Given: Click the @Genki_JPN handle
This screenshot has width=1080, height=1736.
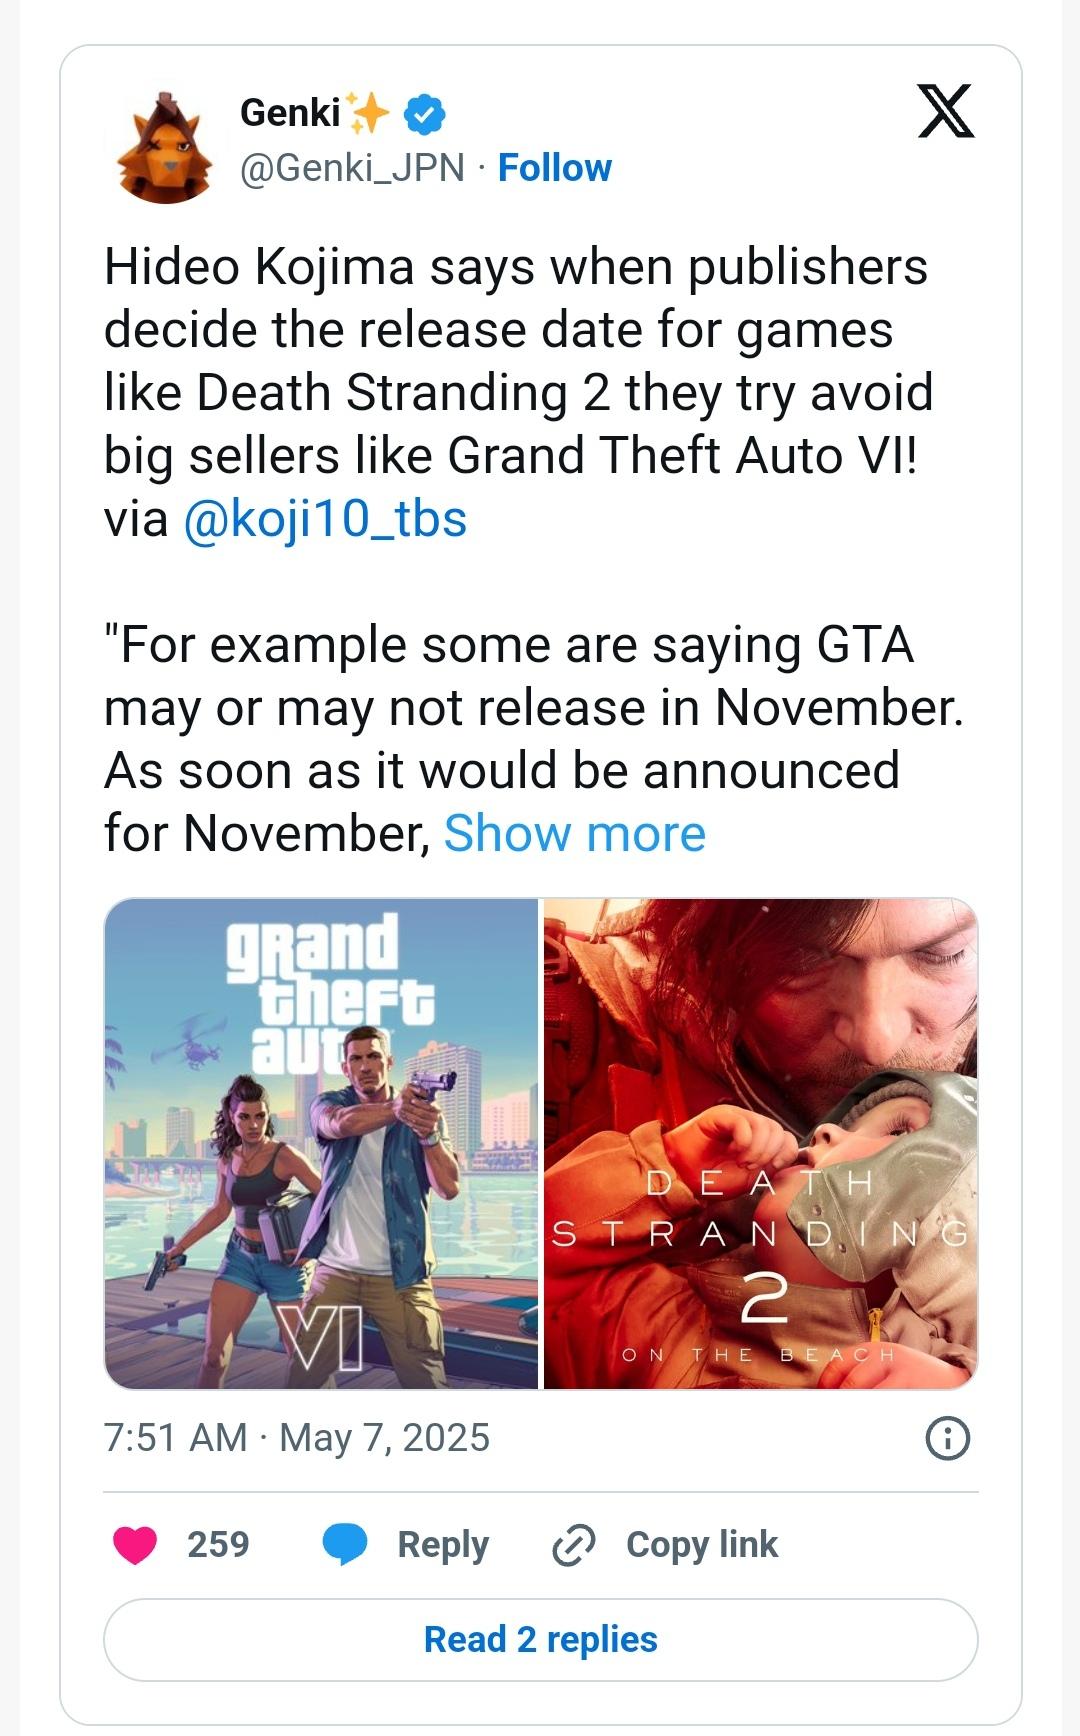Looking at the screenshot, I should click(352, 168).
